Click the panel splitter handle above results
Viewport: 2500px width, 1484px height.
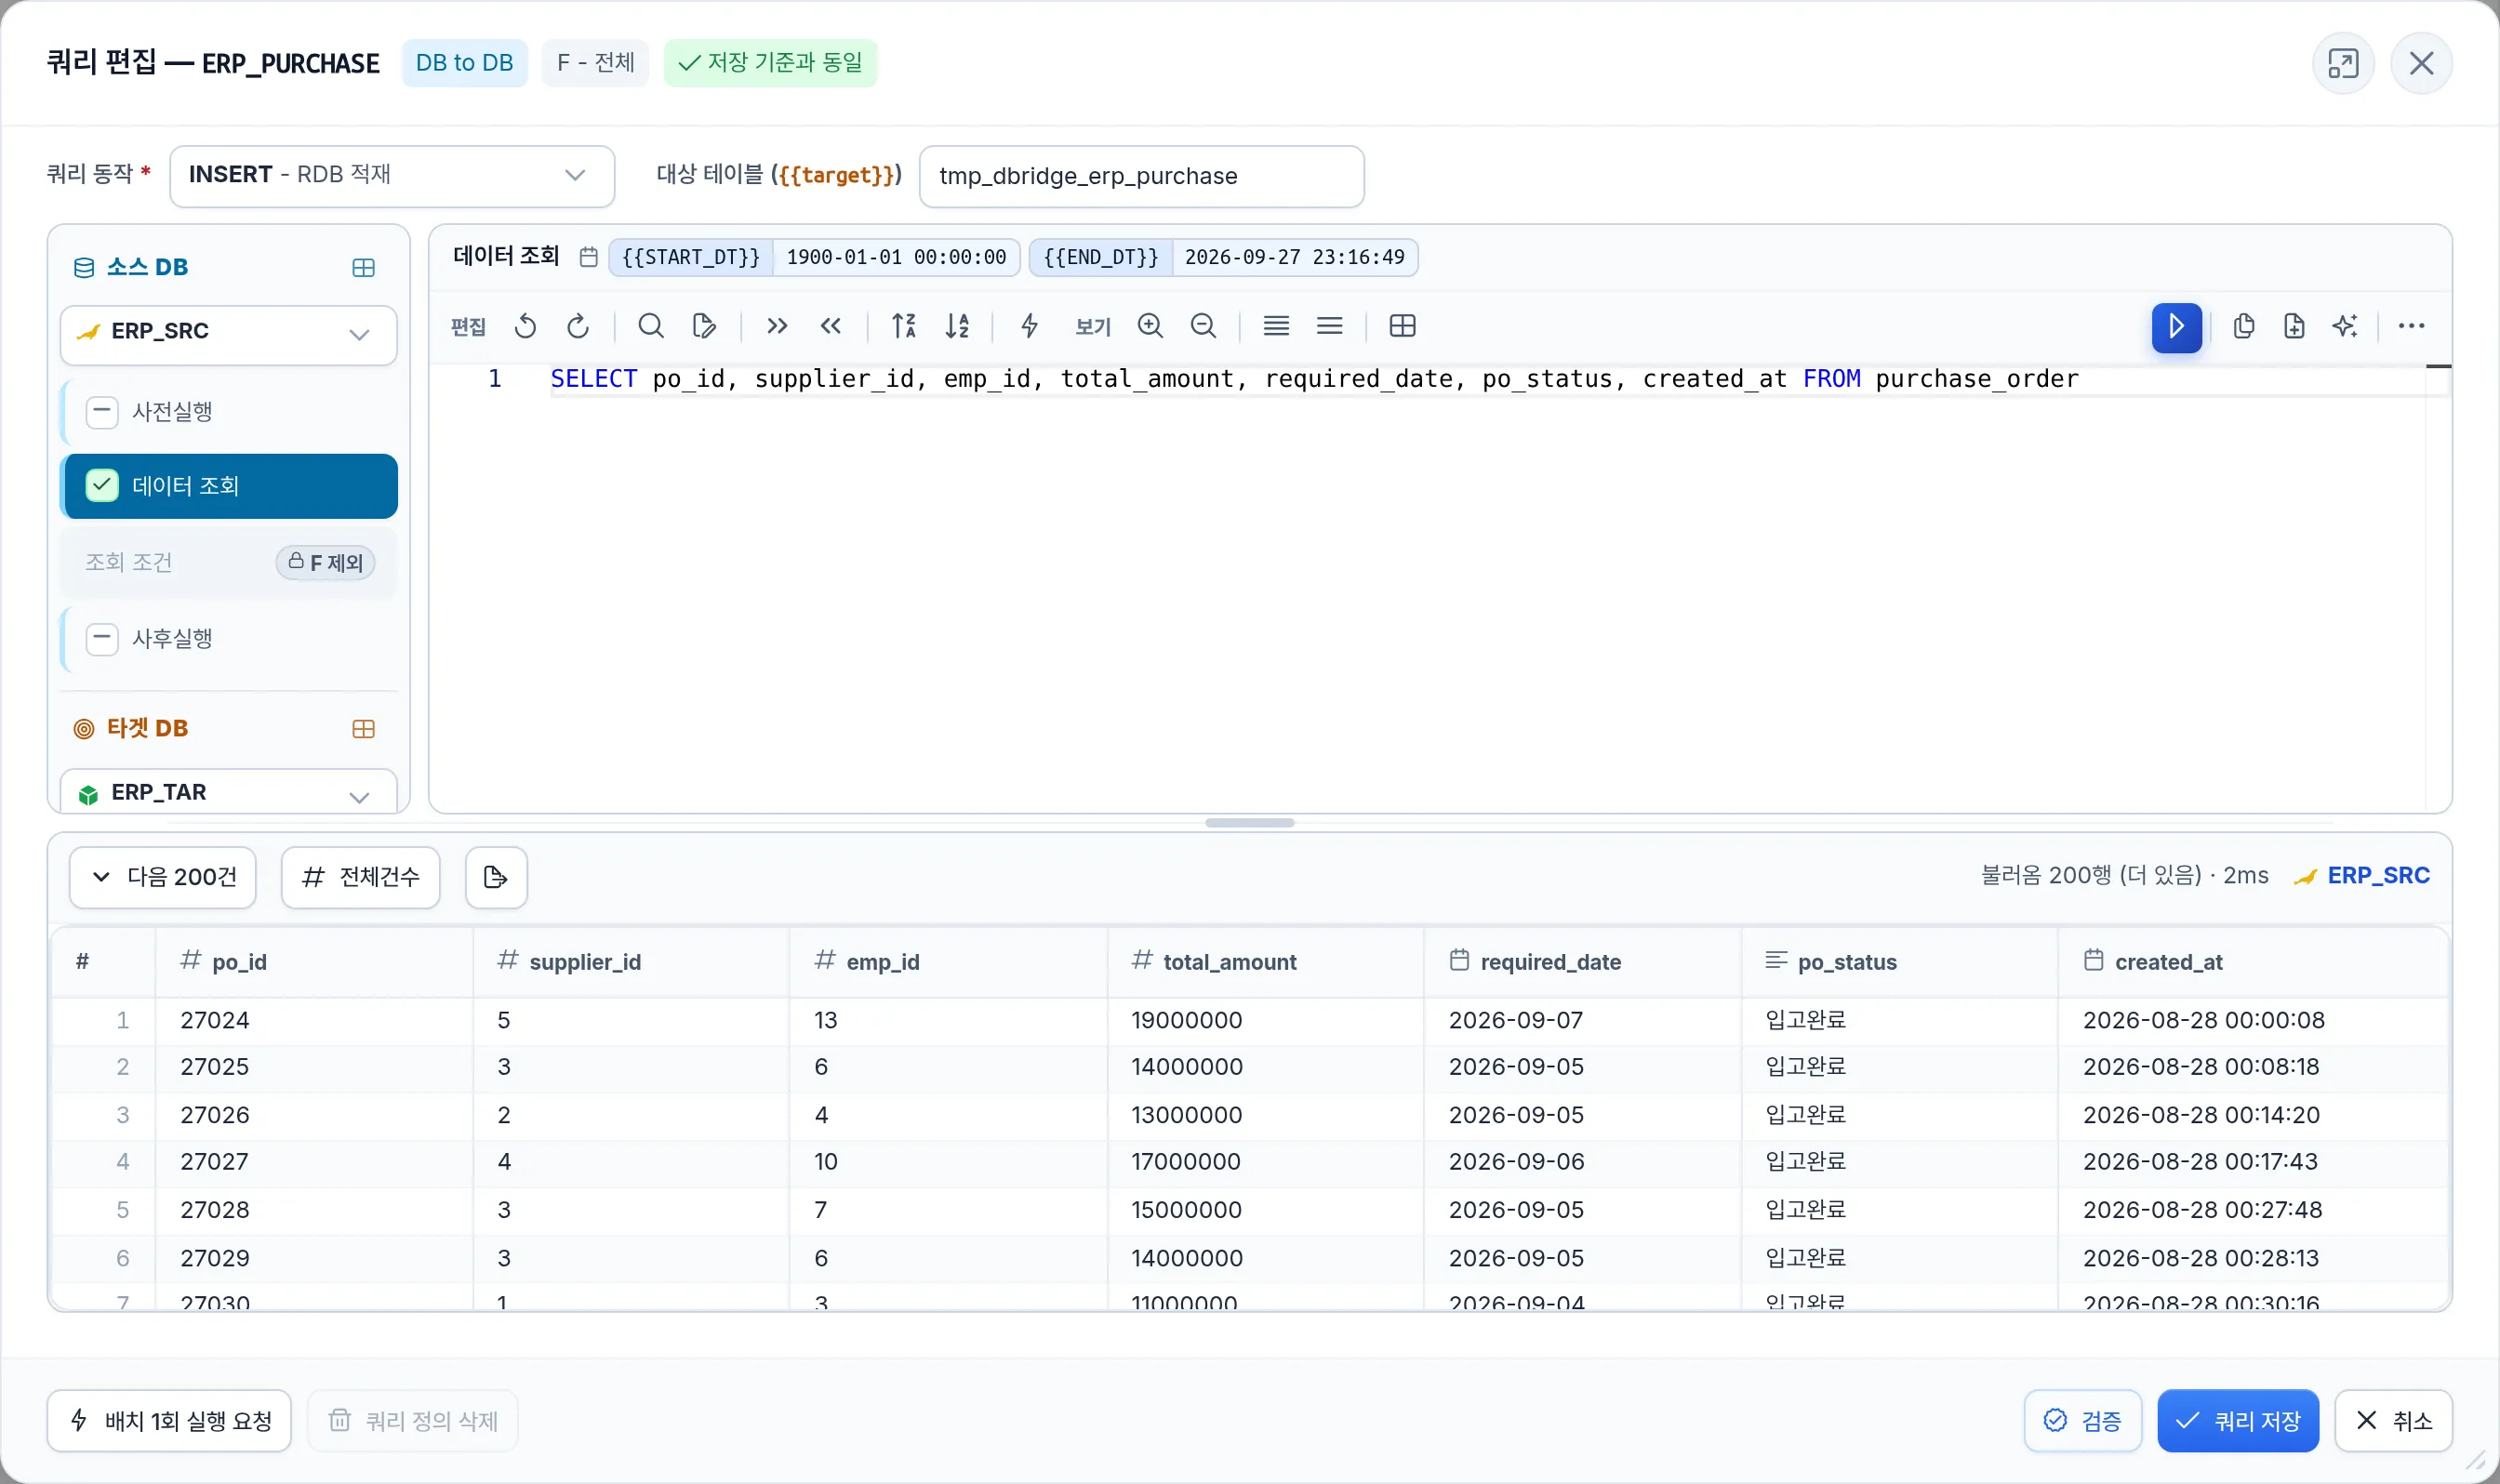(x=1249, y=823)
